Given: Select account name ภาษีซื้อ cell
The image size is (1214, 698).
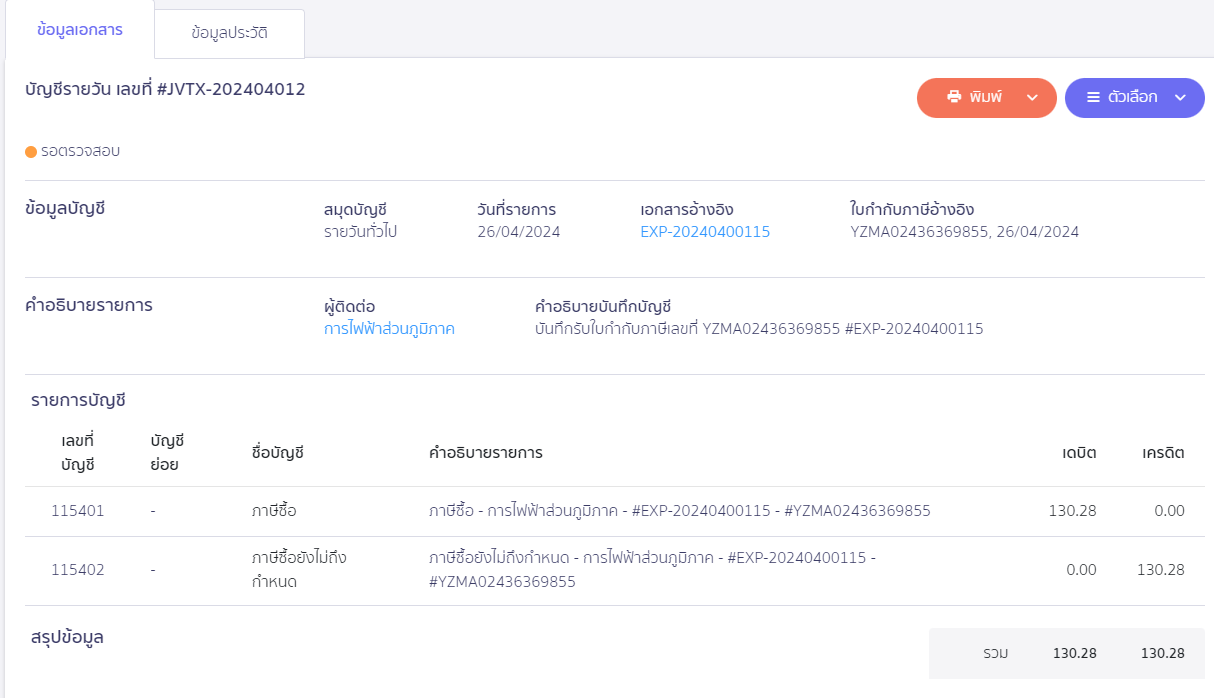Looking at the screenshot, I should pyautogui.click(x=274, y=511).
